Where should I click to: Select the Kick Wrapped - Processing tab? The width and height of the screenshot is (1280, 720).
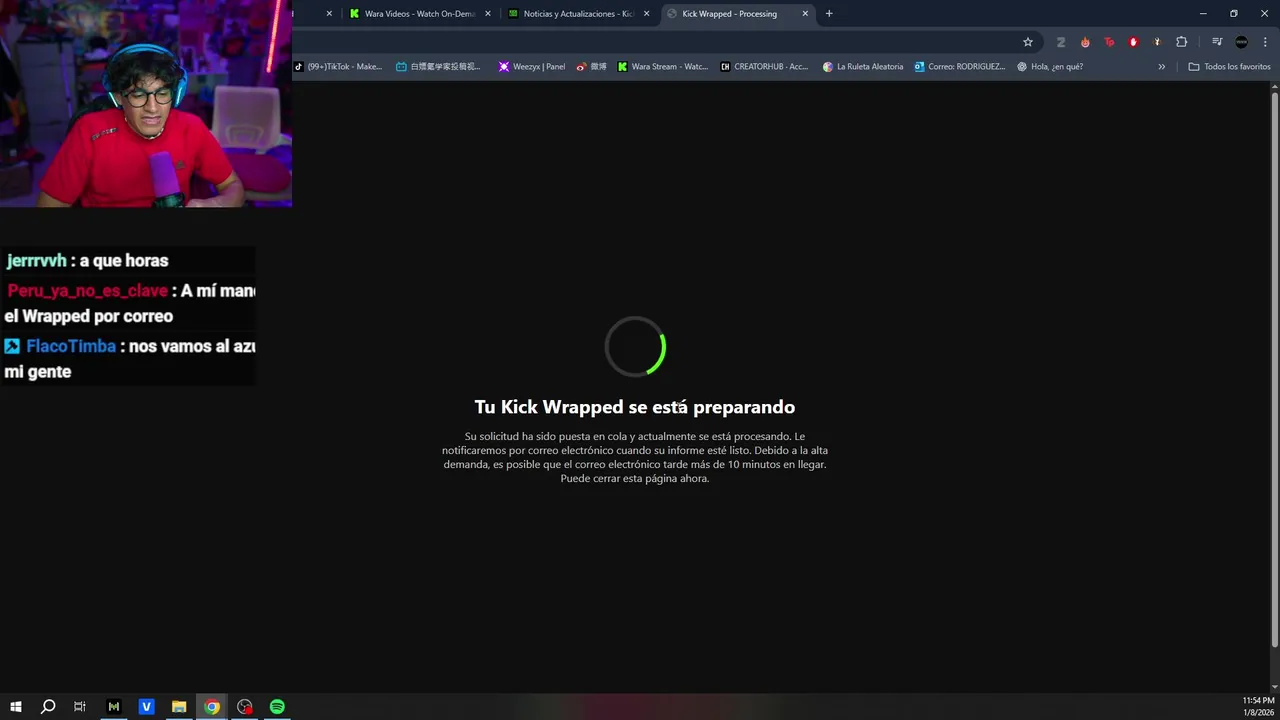736,14
